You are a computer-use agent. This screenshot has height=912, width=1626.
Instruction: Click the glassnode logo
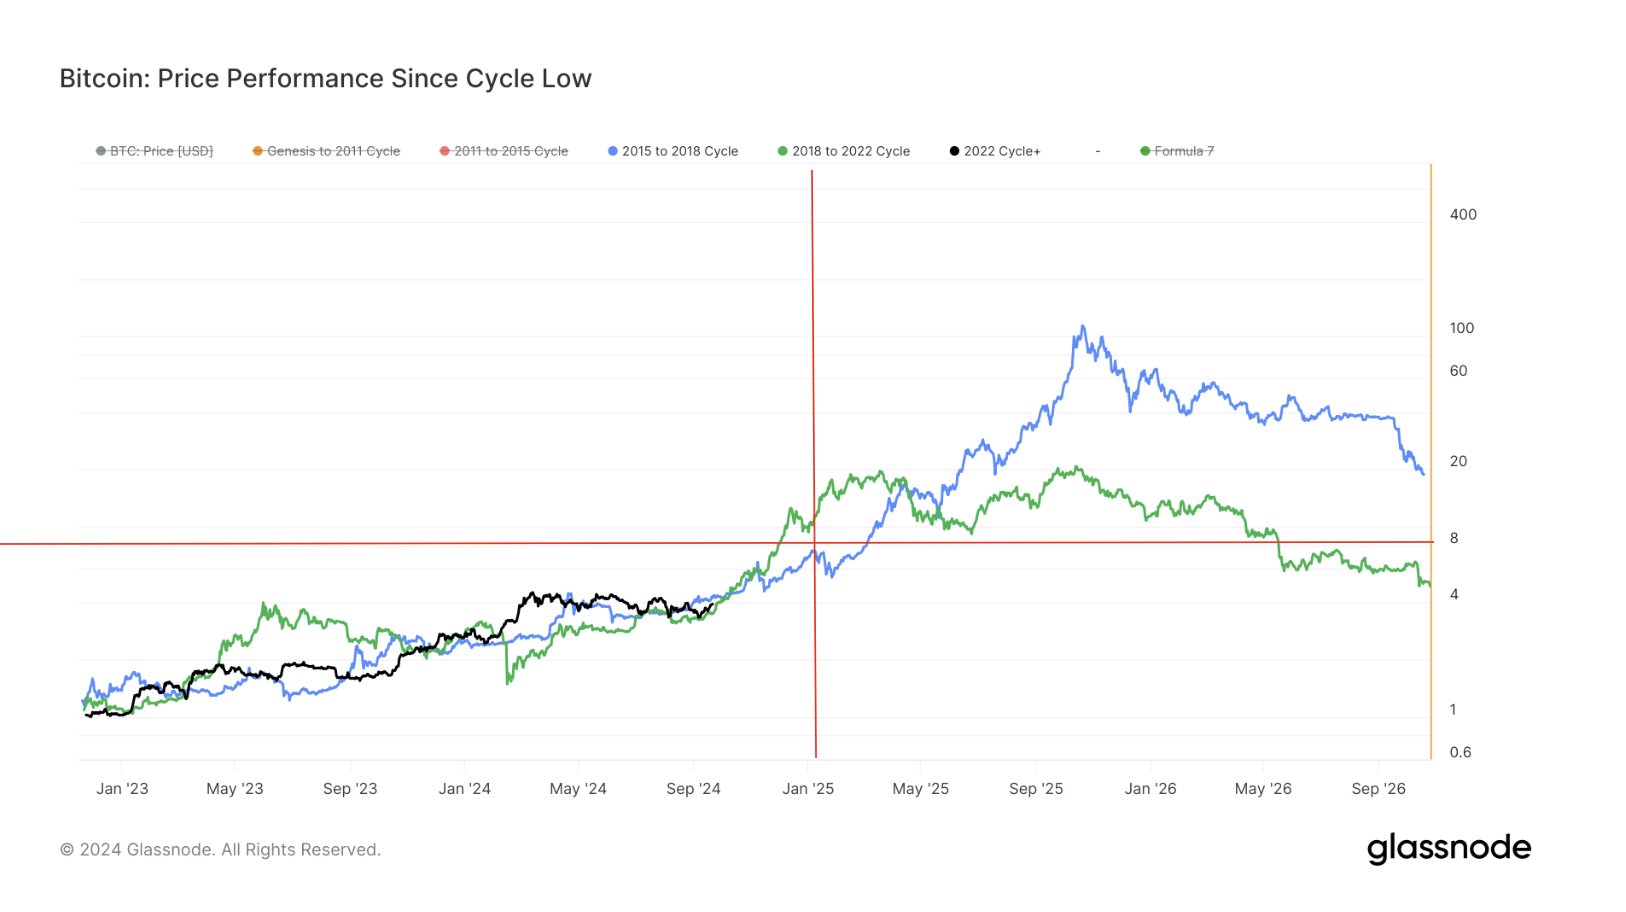(1449, 848)
